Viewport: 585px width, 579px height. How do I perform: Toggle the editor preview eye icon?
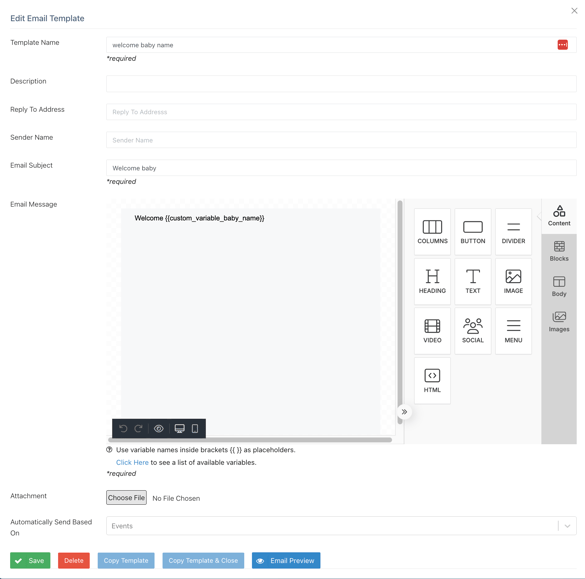click(x=159, y=428)
